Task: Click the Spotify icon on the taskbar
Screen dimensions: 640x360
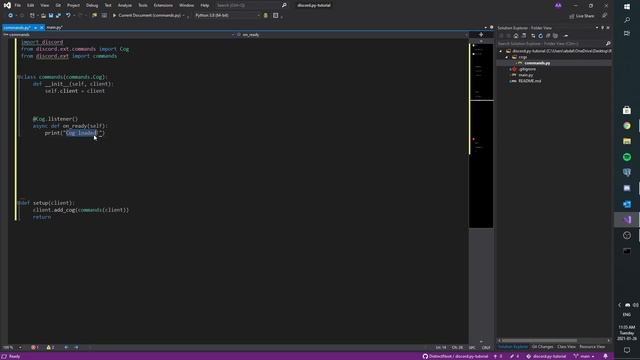Action: click(x=627, y=157)
